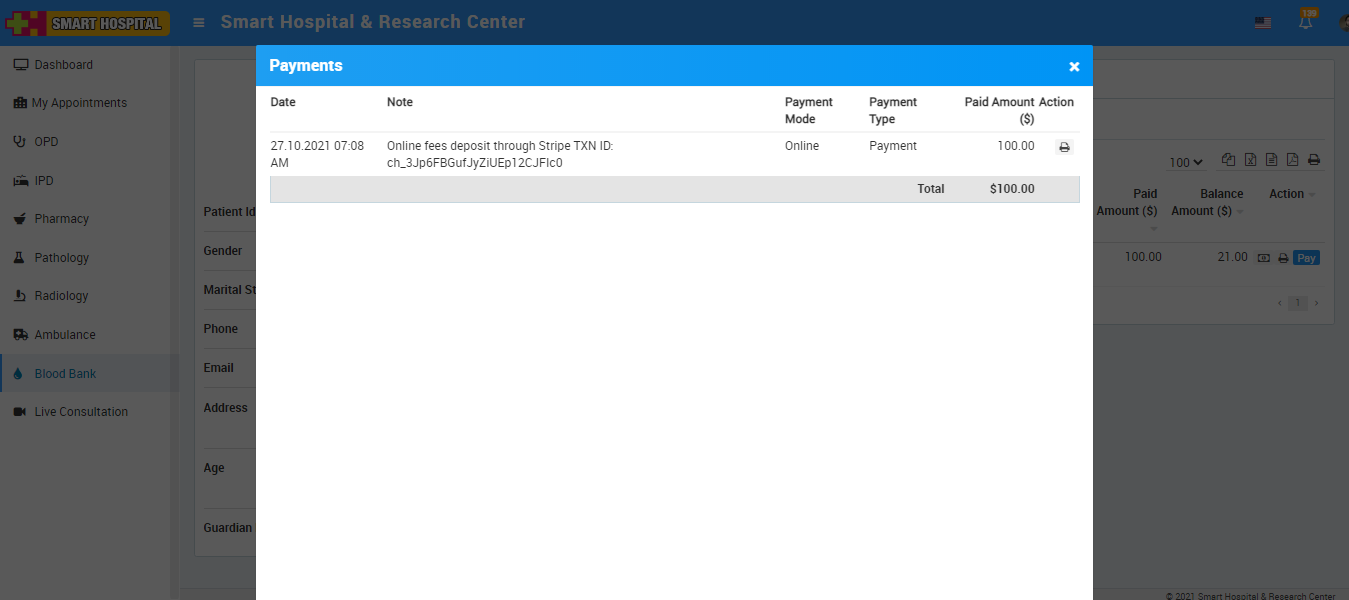Print the Stripe payment receipt row

click(x=1064, y=147)
